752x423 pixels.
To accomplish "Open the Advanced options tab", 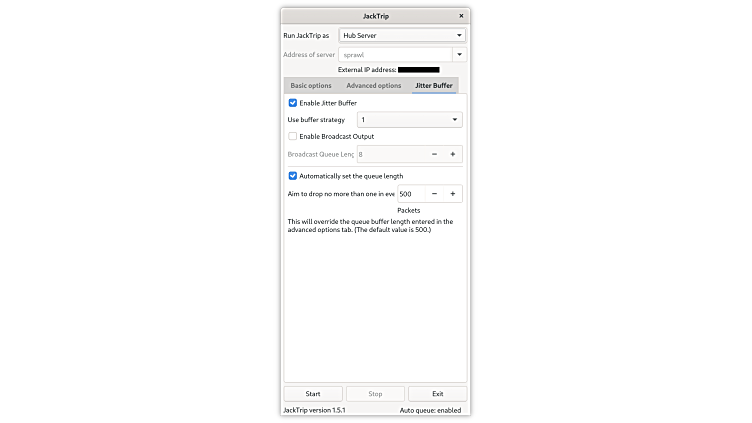I will pyautogui.click(x=374, y=85).
